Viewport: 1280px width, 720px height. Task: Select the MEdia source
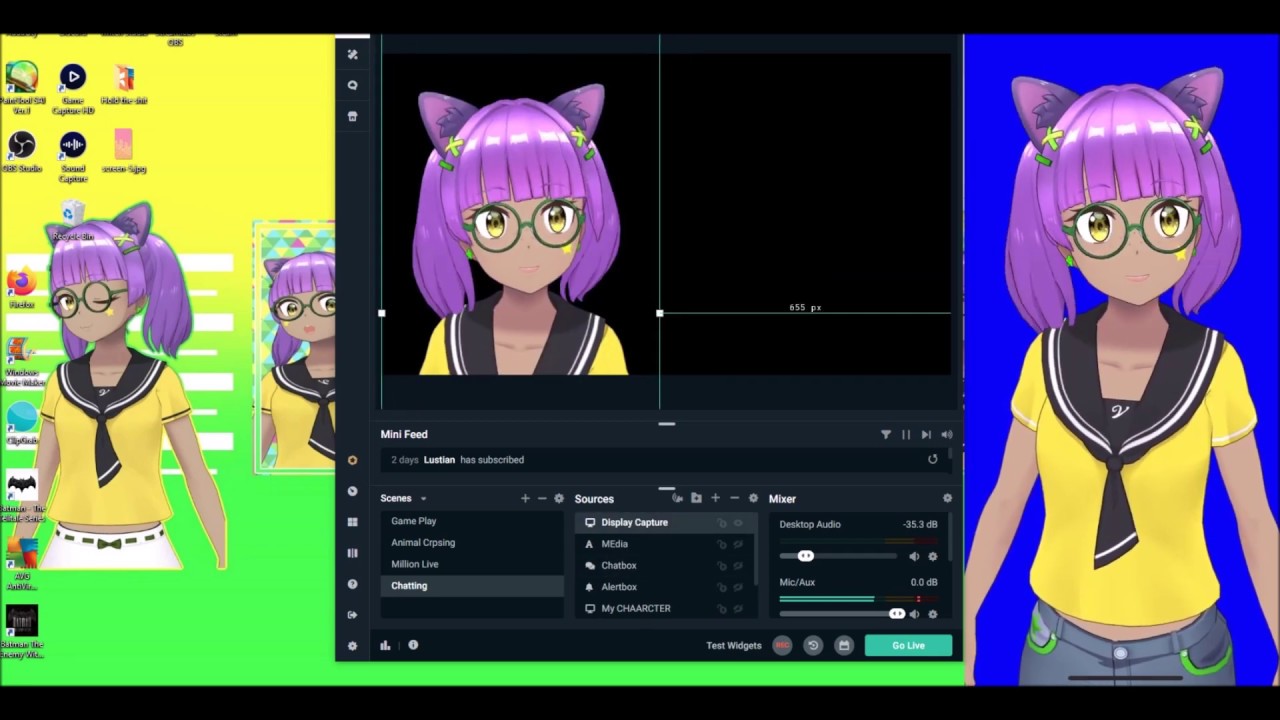(664, 544)
